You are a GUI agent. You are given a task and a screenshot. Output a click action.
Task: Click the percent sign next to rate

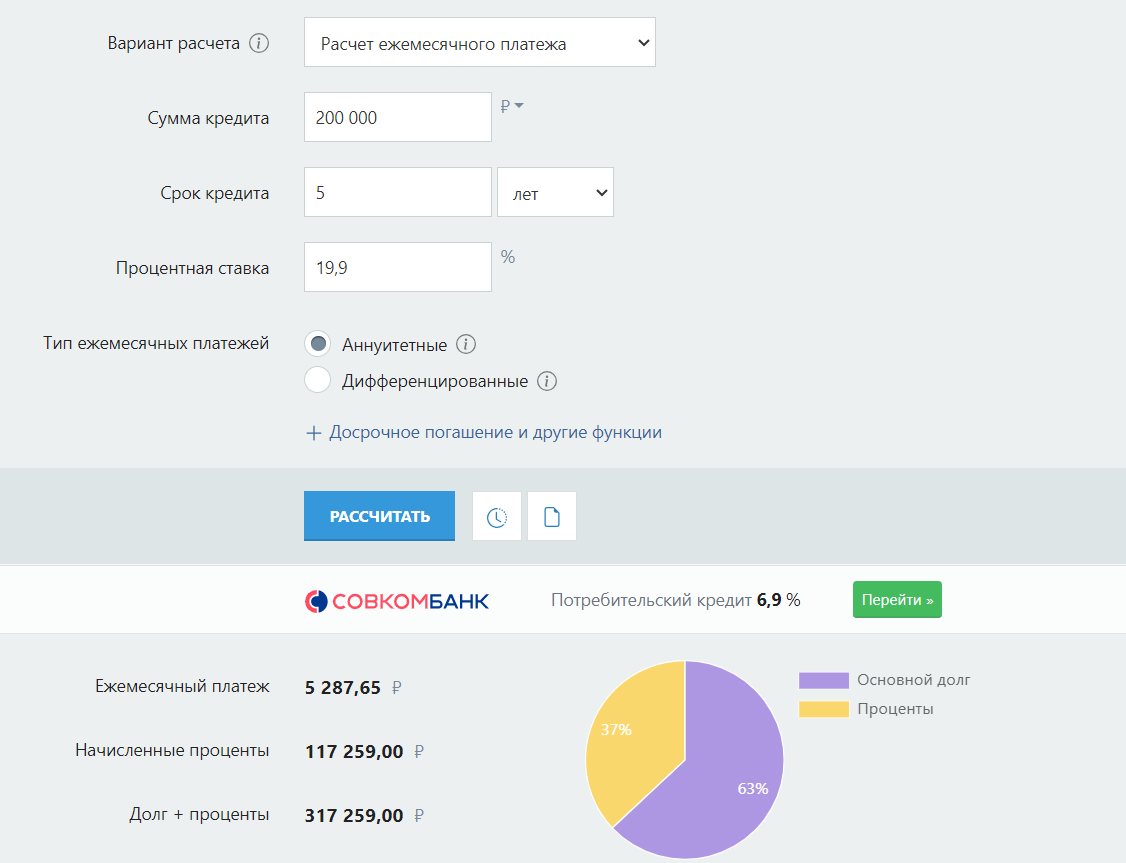click(508, 257)
